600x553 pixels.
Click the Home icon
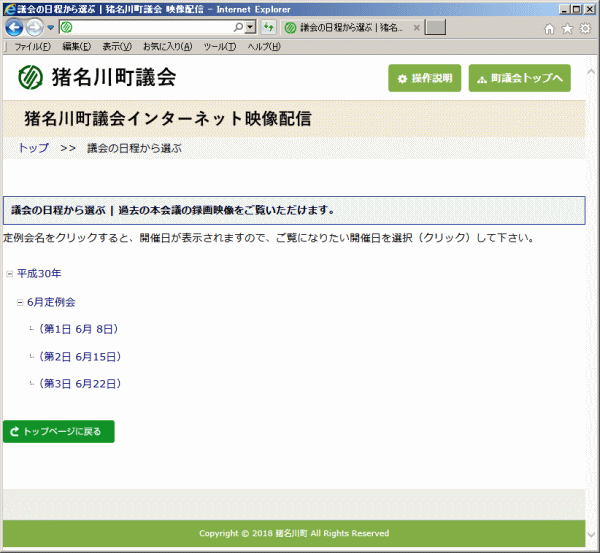(549, 29)
